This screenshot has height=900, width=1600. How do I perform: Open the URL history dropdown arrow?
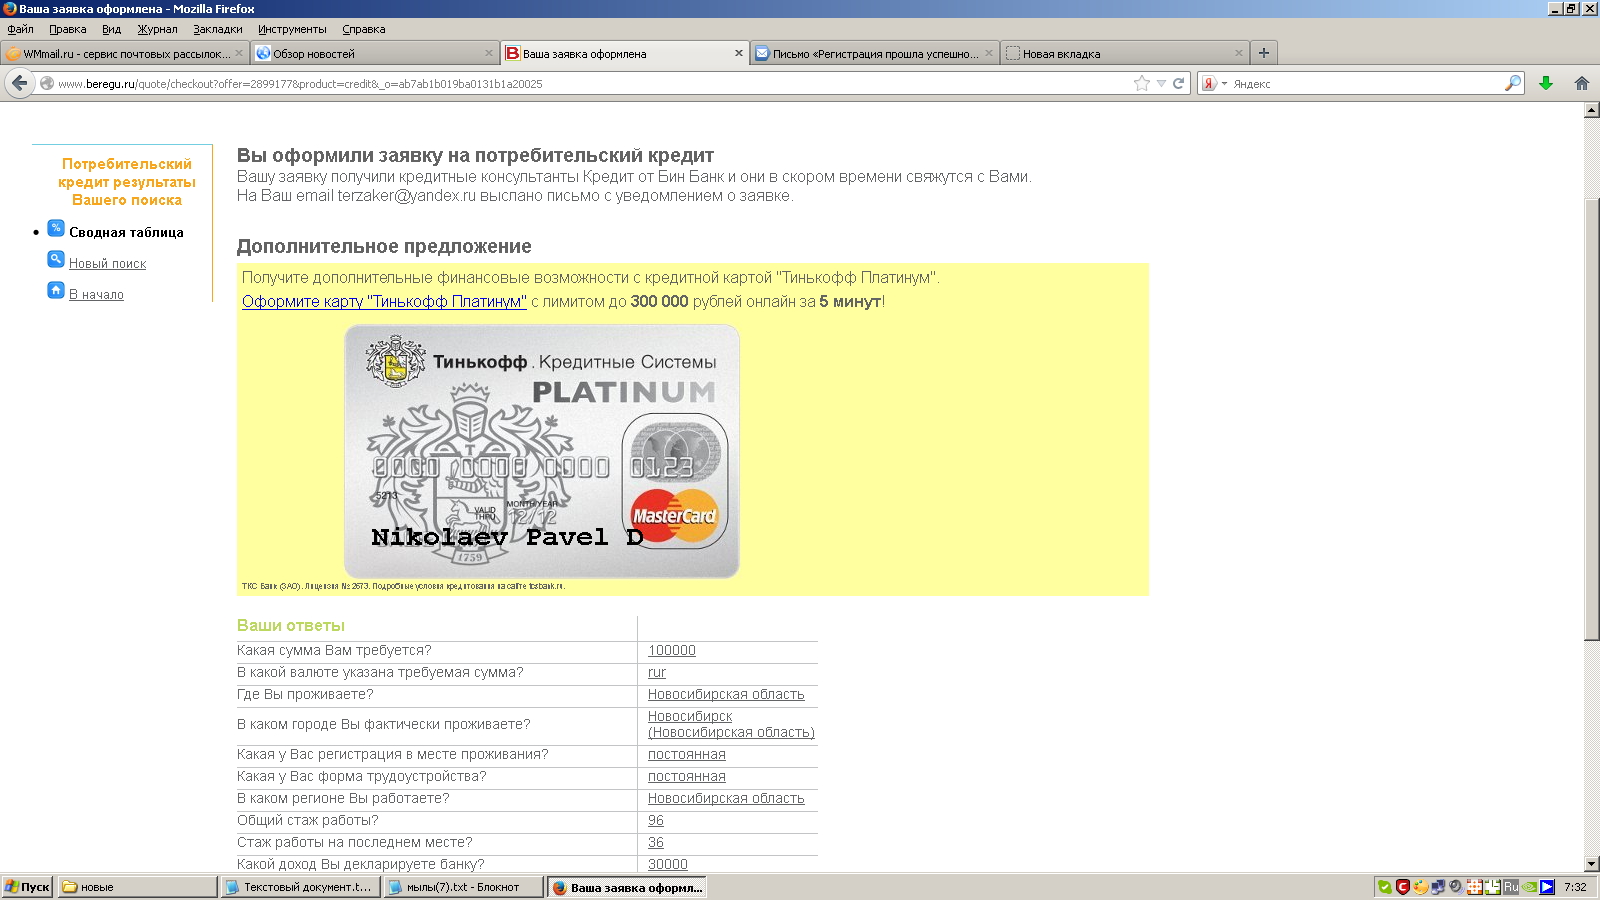(x=1161, y=84)
